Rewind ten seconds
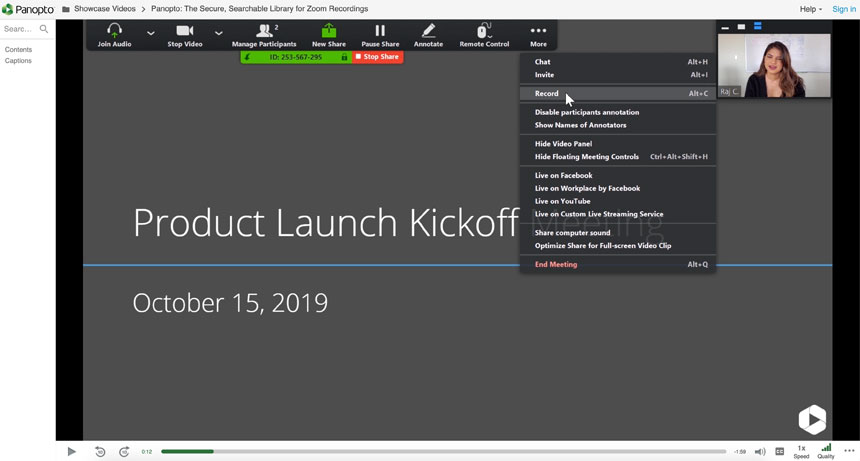 click(x=100, y=452)
